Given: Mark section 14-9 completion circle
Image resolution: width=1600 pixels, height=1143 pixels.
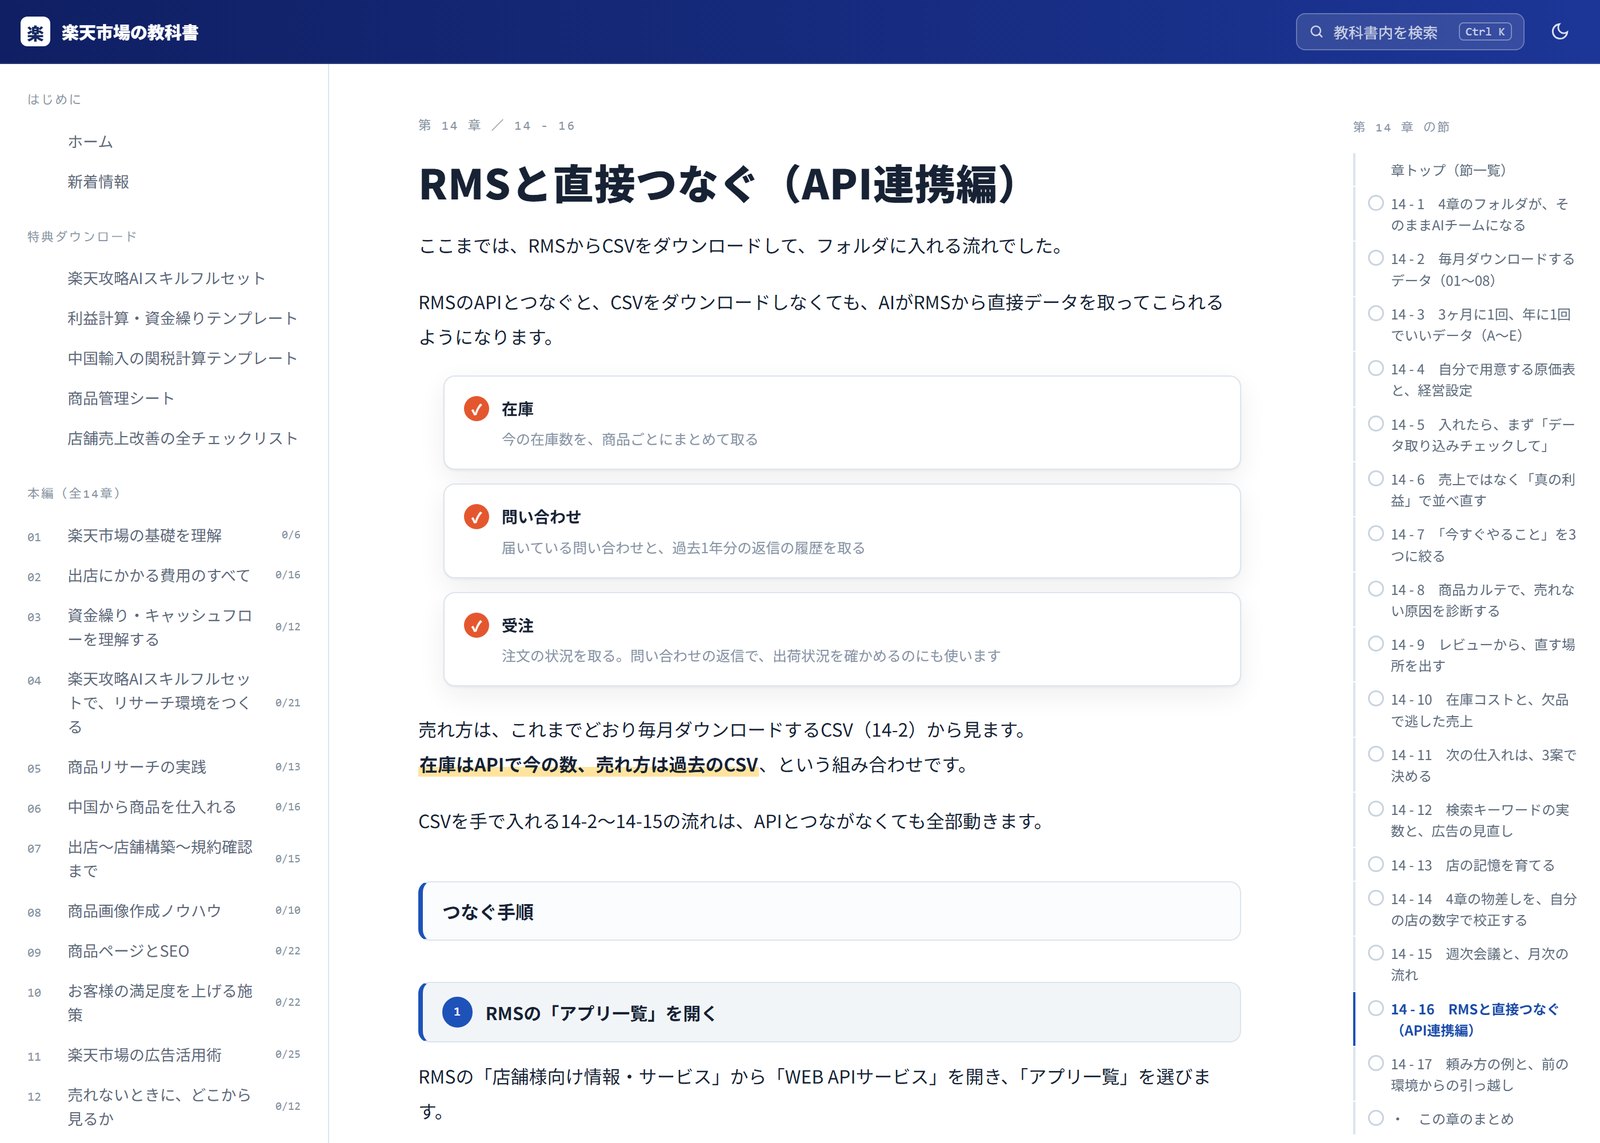Looking at the screenshot, I should coord(1376,644).
